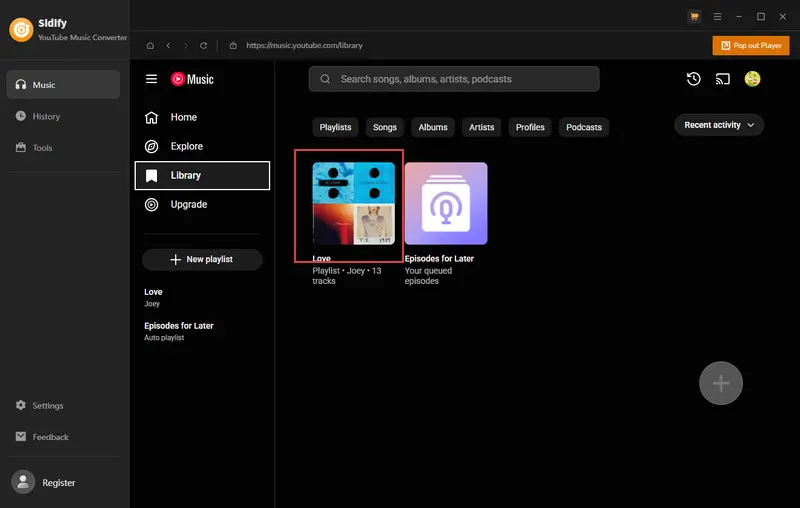This screenshot has height=508, width=800.
Task: Toggle YouTube Music guide hamburger menu
Action: 152,79
